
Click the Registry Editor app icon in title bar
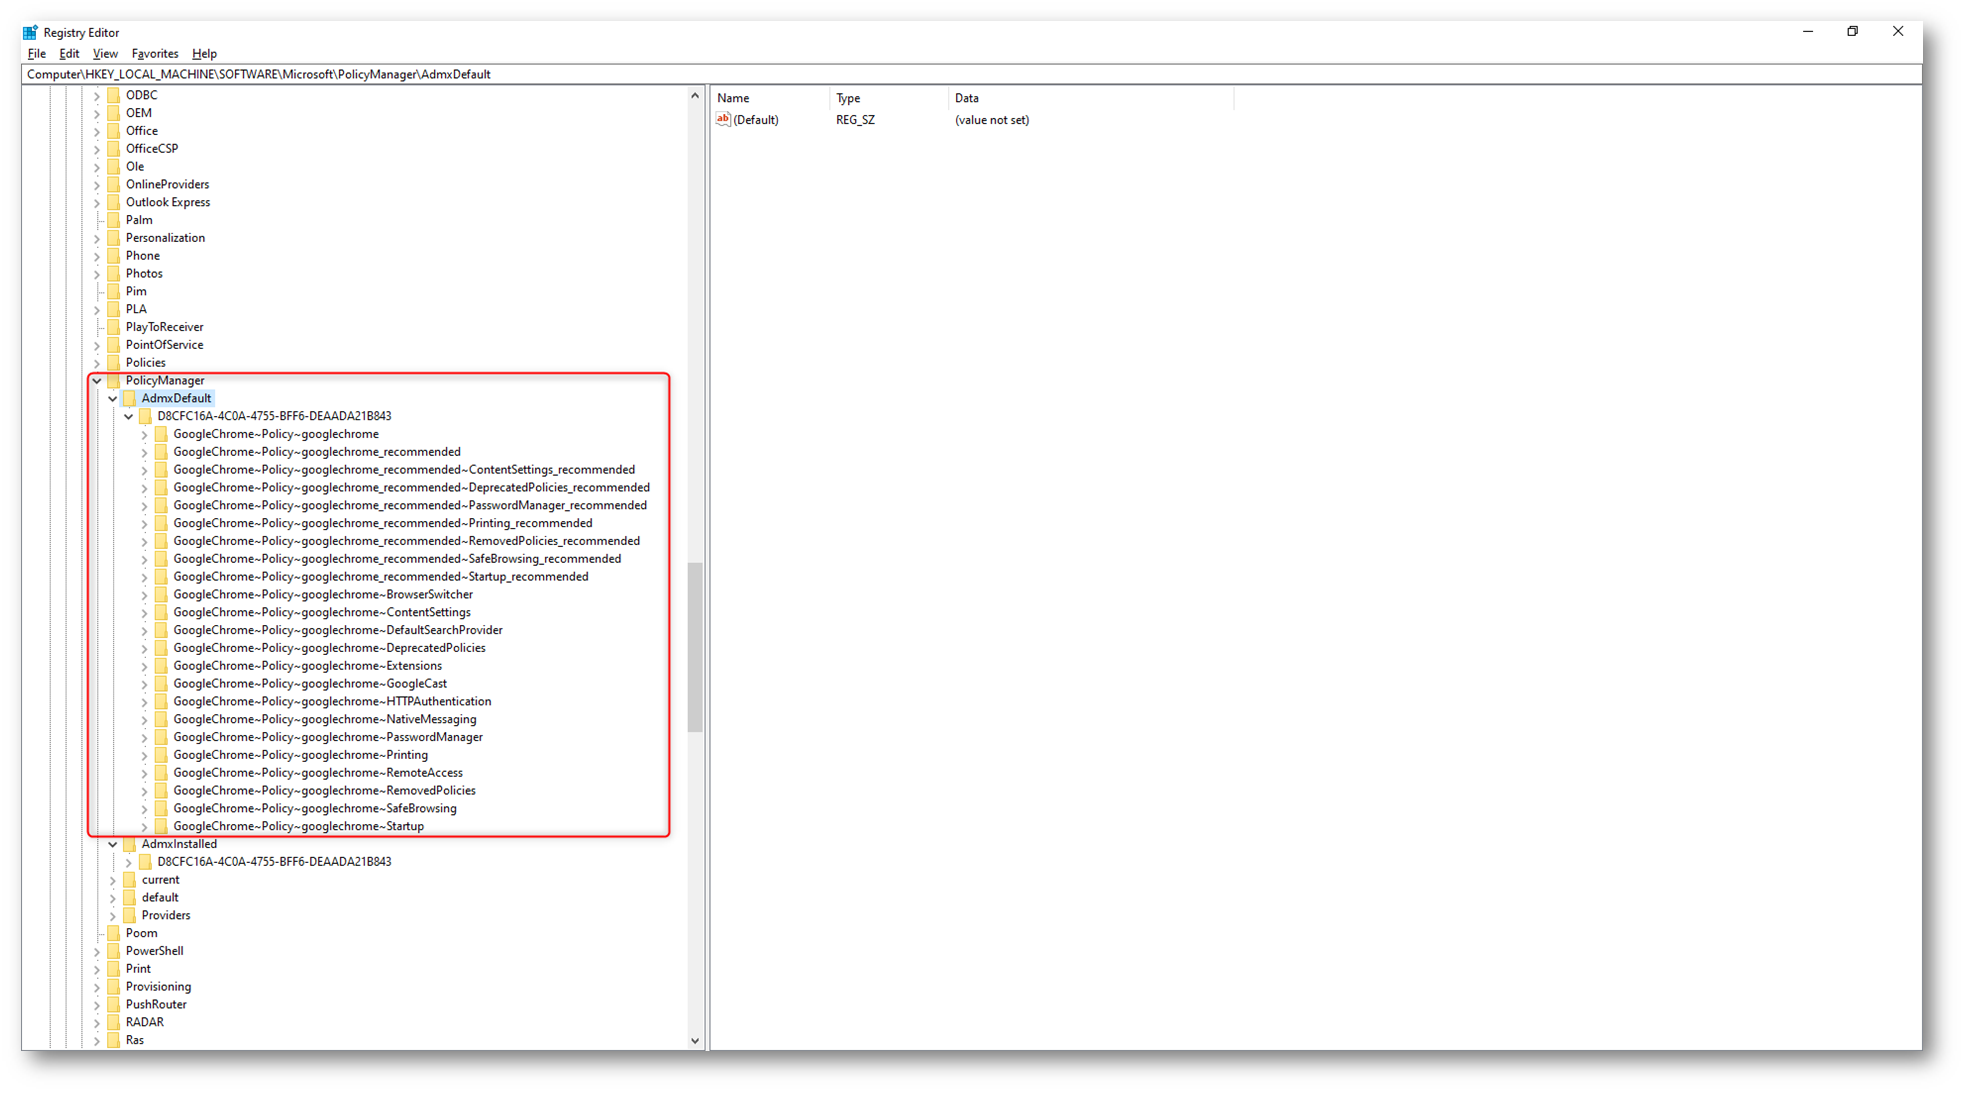pyautogui.click(x=30, y=32)
